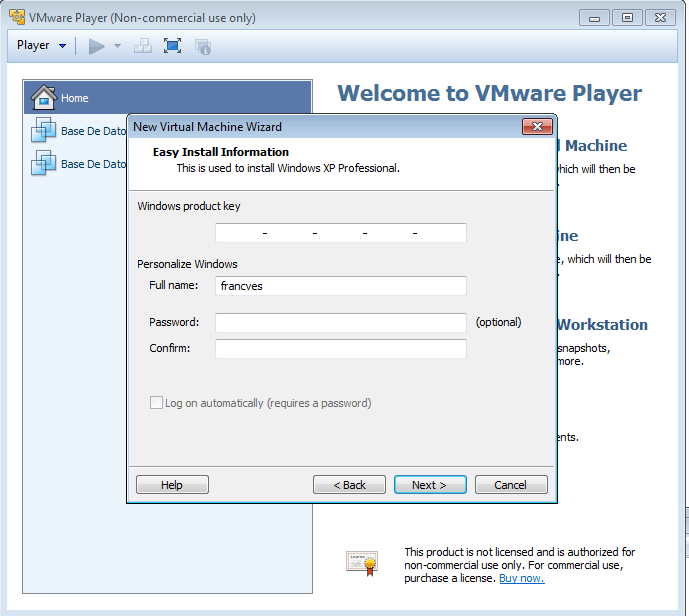Open the Buy now link

pos(522,578)
